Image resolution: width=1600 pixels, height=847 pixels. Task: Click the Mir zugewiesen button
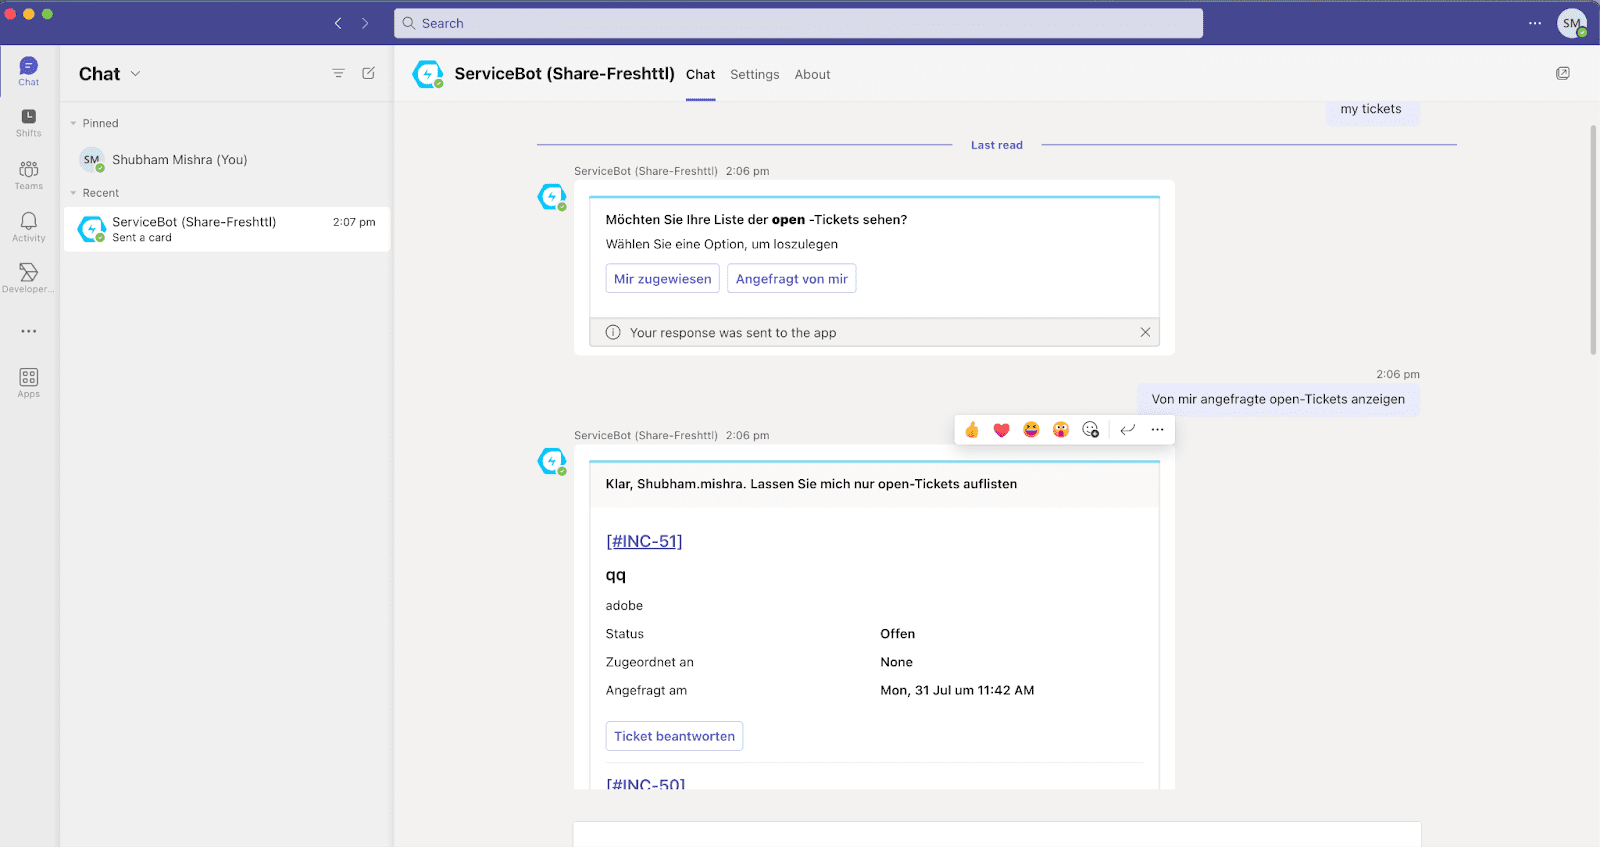[663, 279]
